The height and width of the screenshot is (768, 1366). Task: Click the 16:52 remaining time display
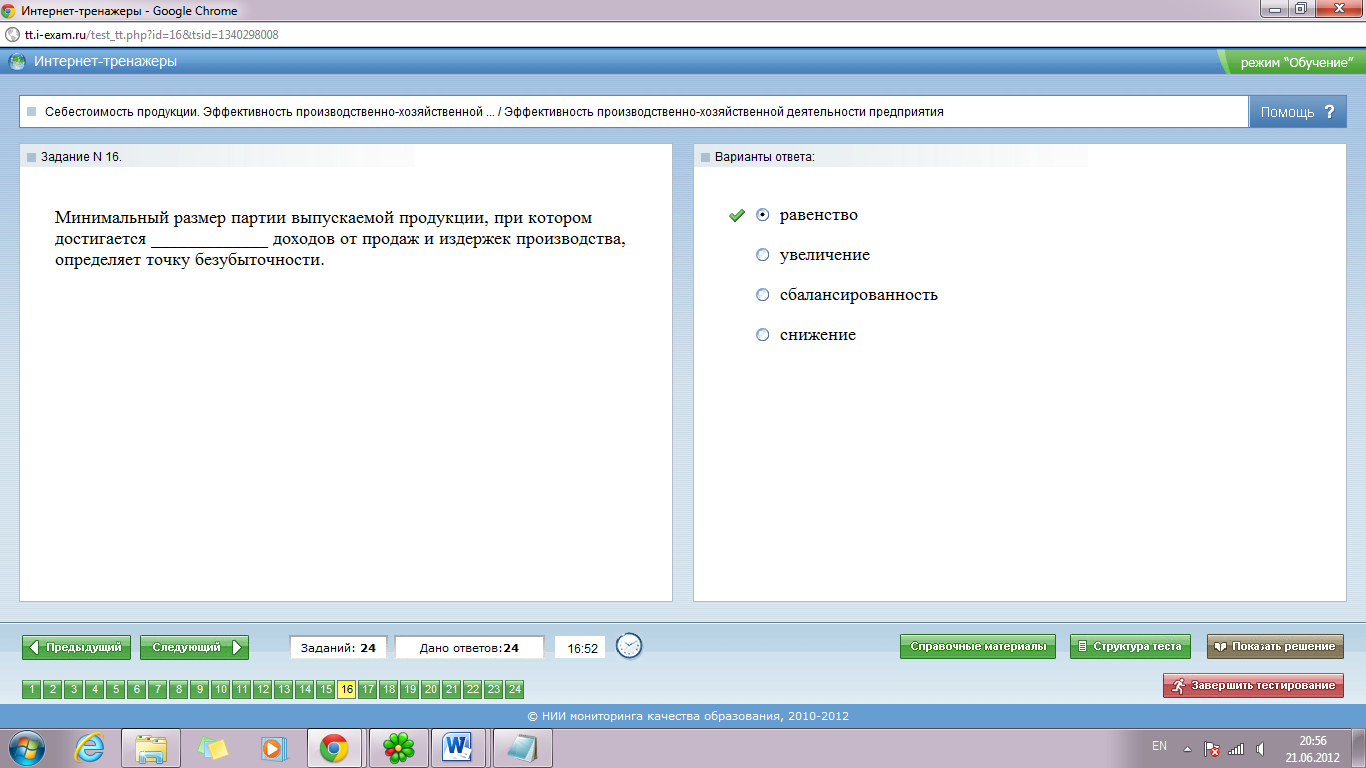pyautogui.click(x=582, y=648)
